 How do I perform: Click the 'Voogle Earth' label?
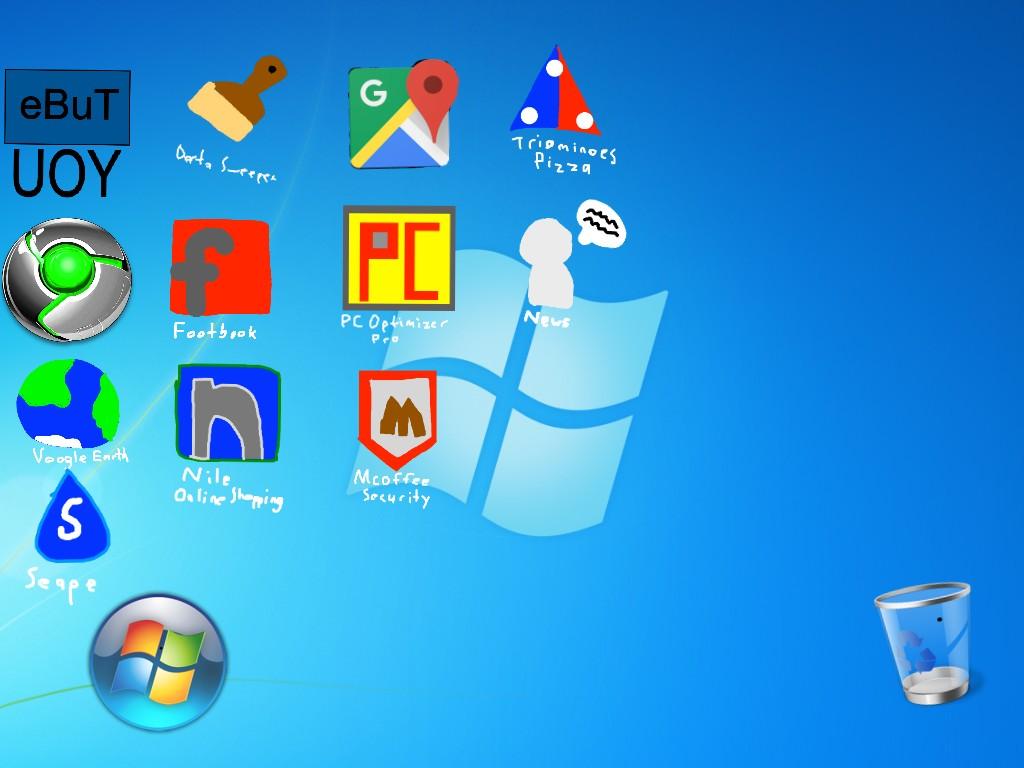click(81, 456)
